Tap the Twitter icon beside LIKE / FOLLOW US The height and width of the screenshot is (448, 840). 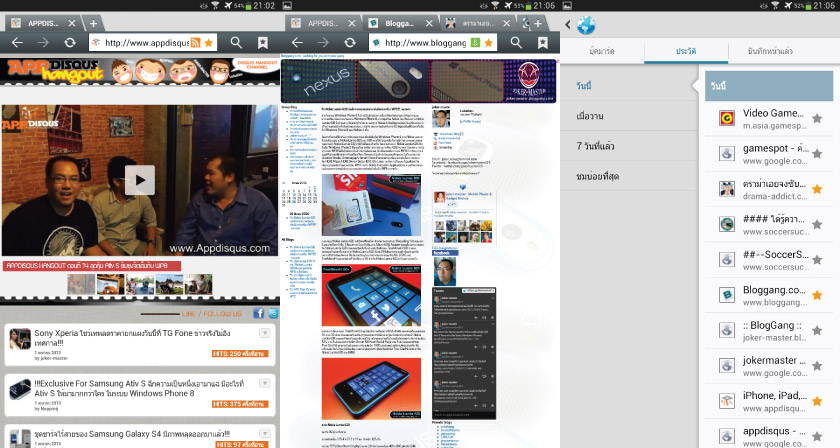click(273, 313)
